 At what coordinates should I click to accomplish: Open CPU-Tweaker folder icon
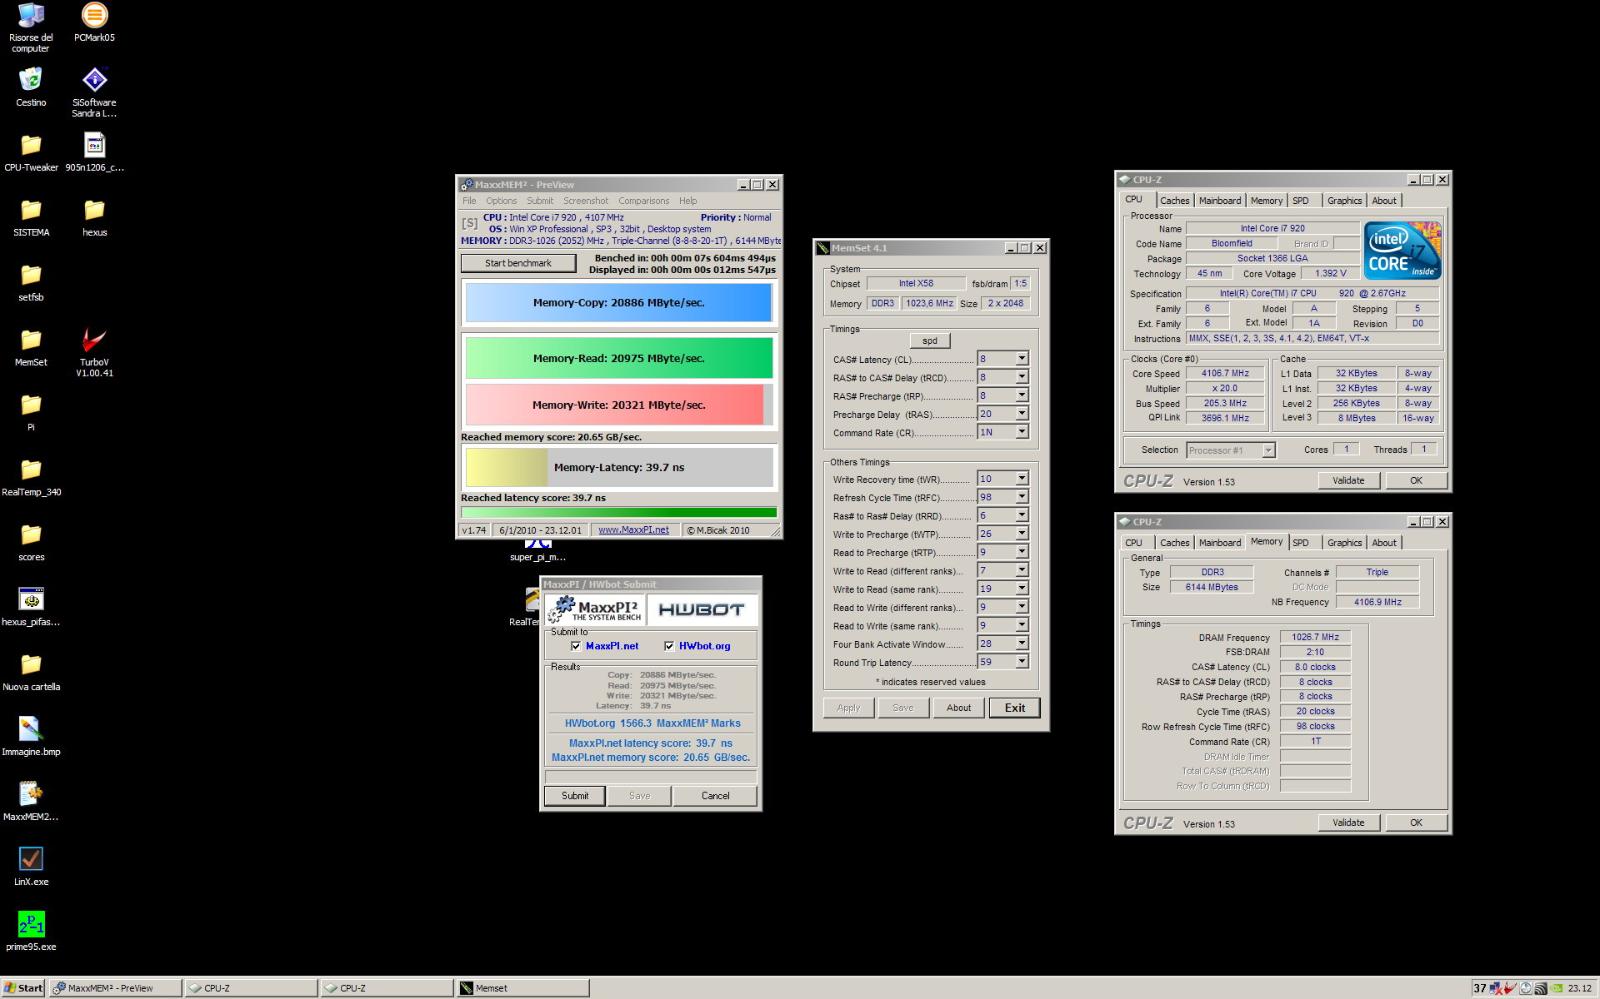coord(31,152)
